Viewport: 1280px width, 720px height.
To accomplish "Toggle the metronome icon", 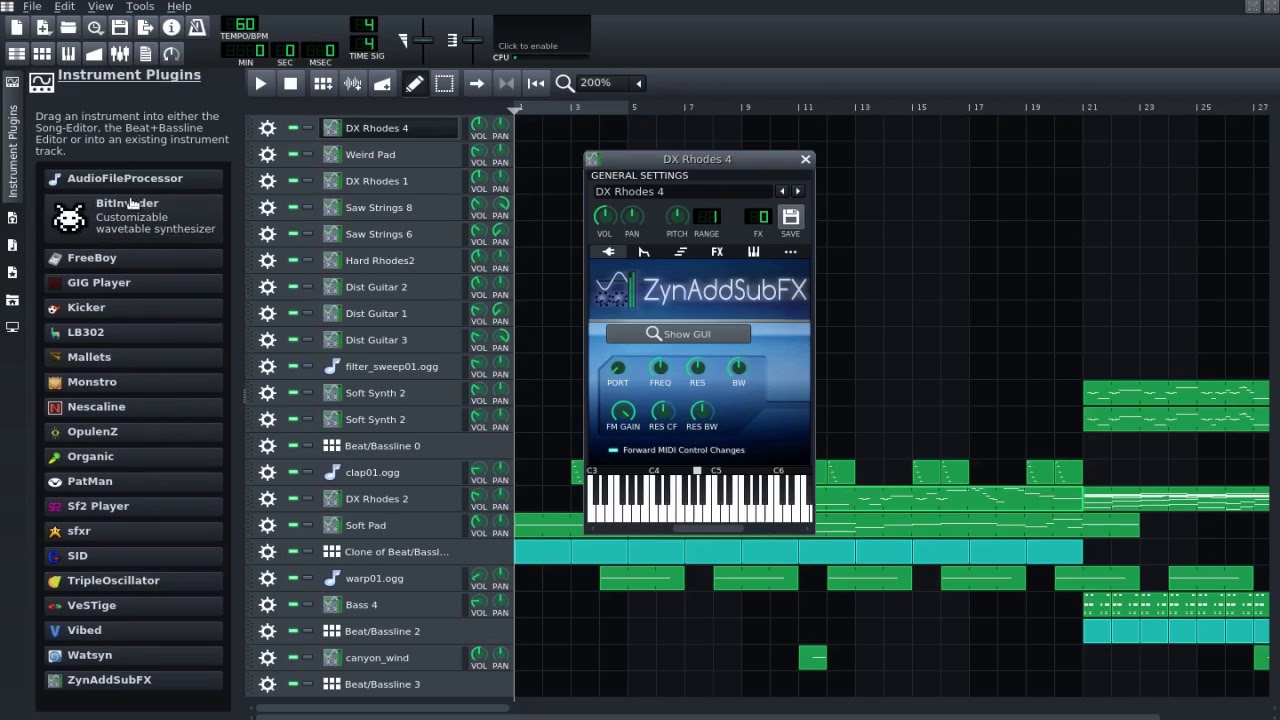I will point(197,28).
